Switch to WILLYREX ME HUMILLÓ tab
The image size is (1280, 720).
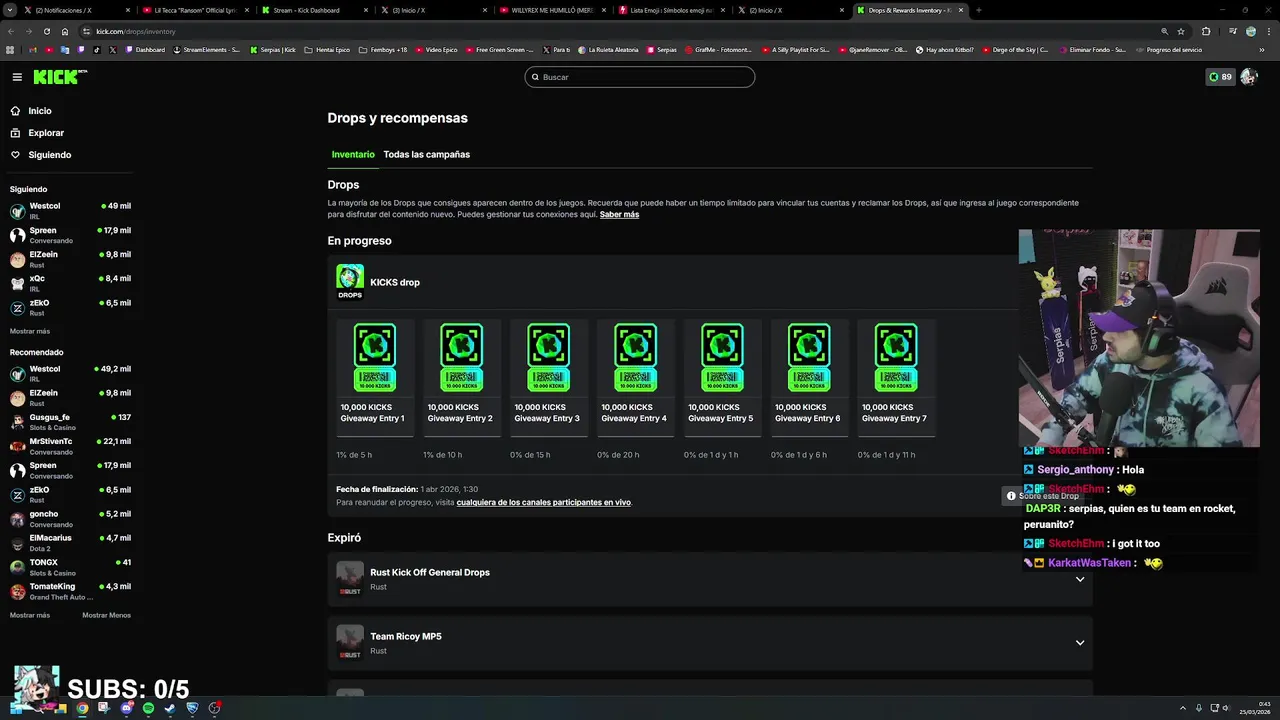[x=553, y=10]
